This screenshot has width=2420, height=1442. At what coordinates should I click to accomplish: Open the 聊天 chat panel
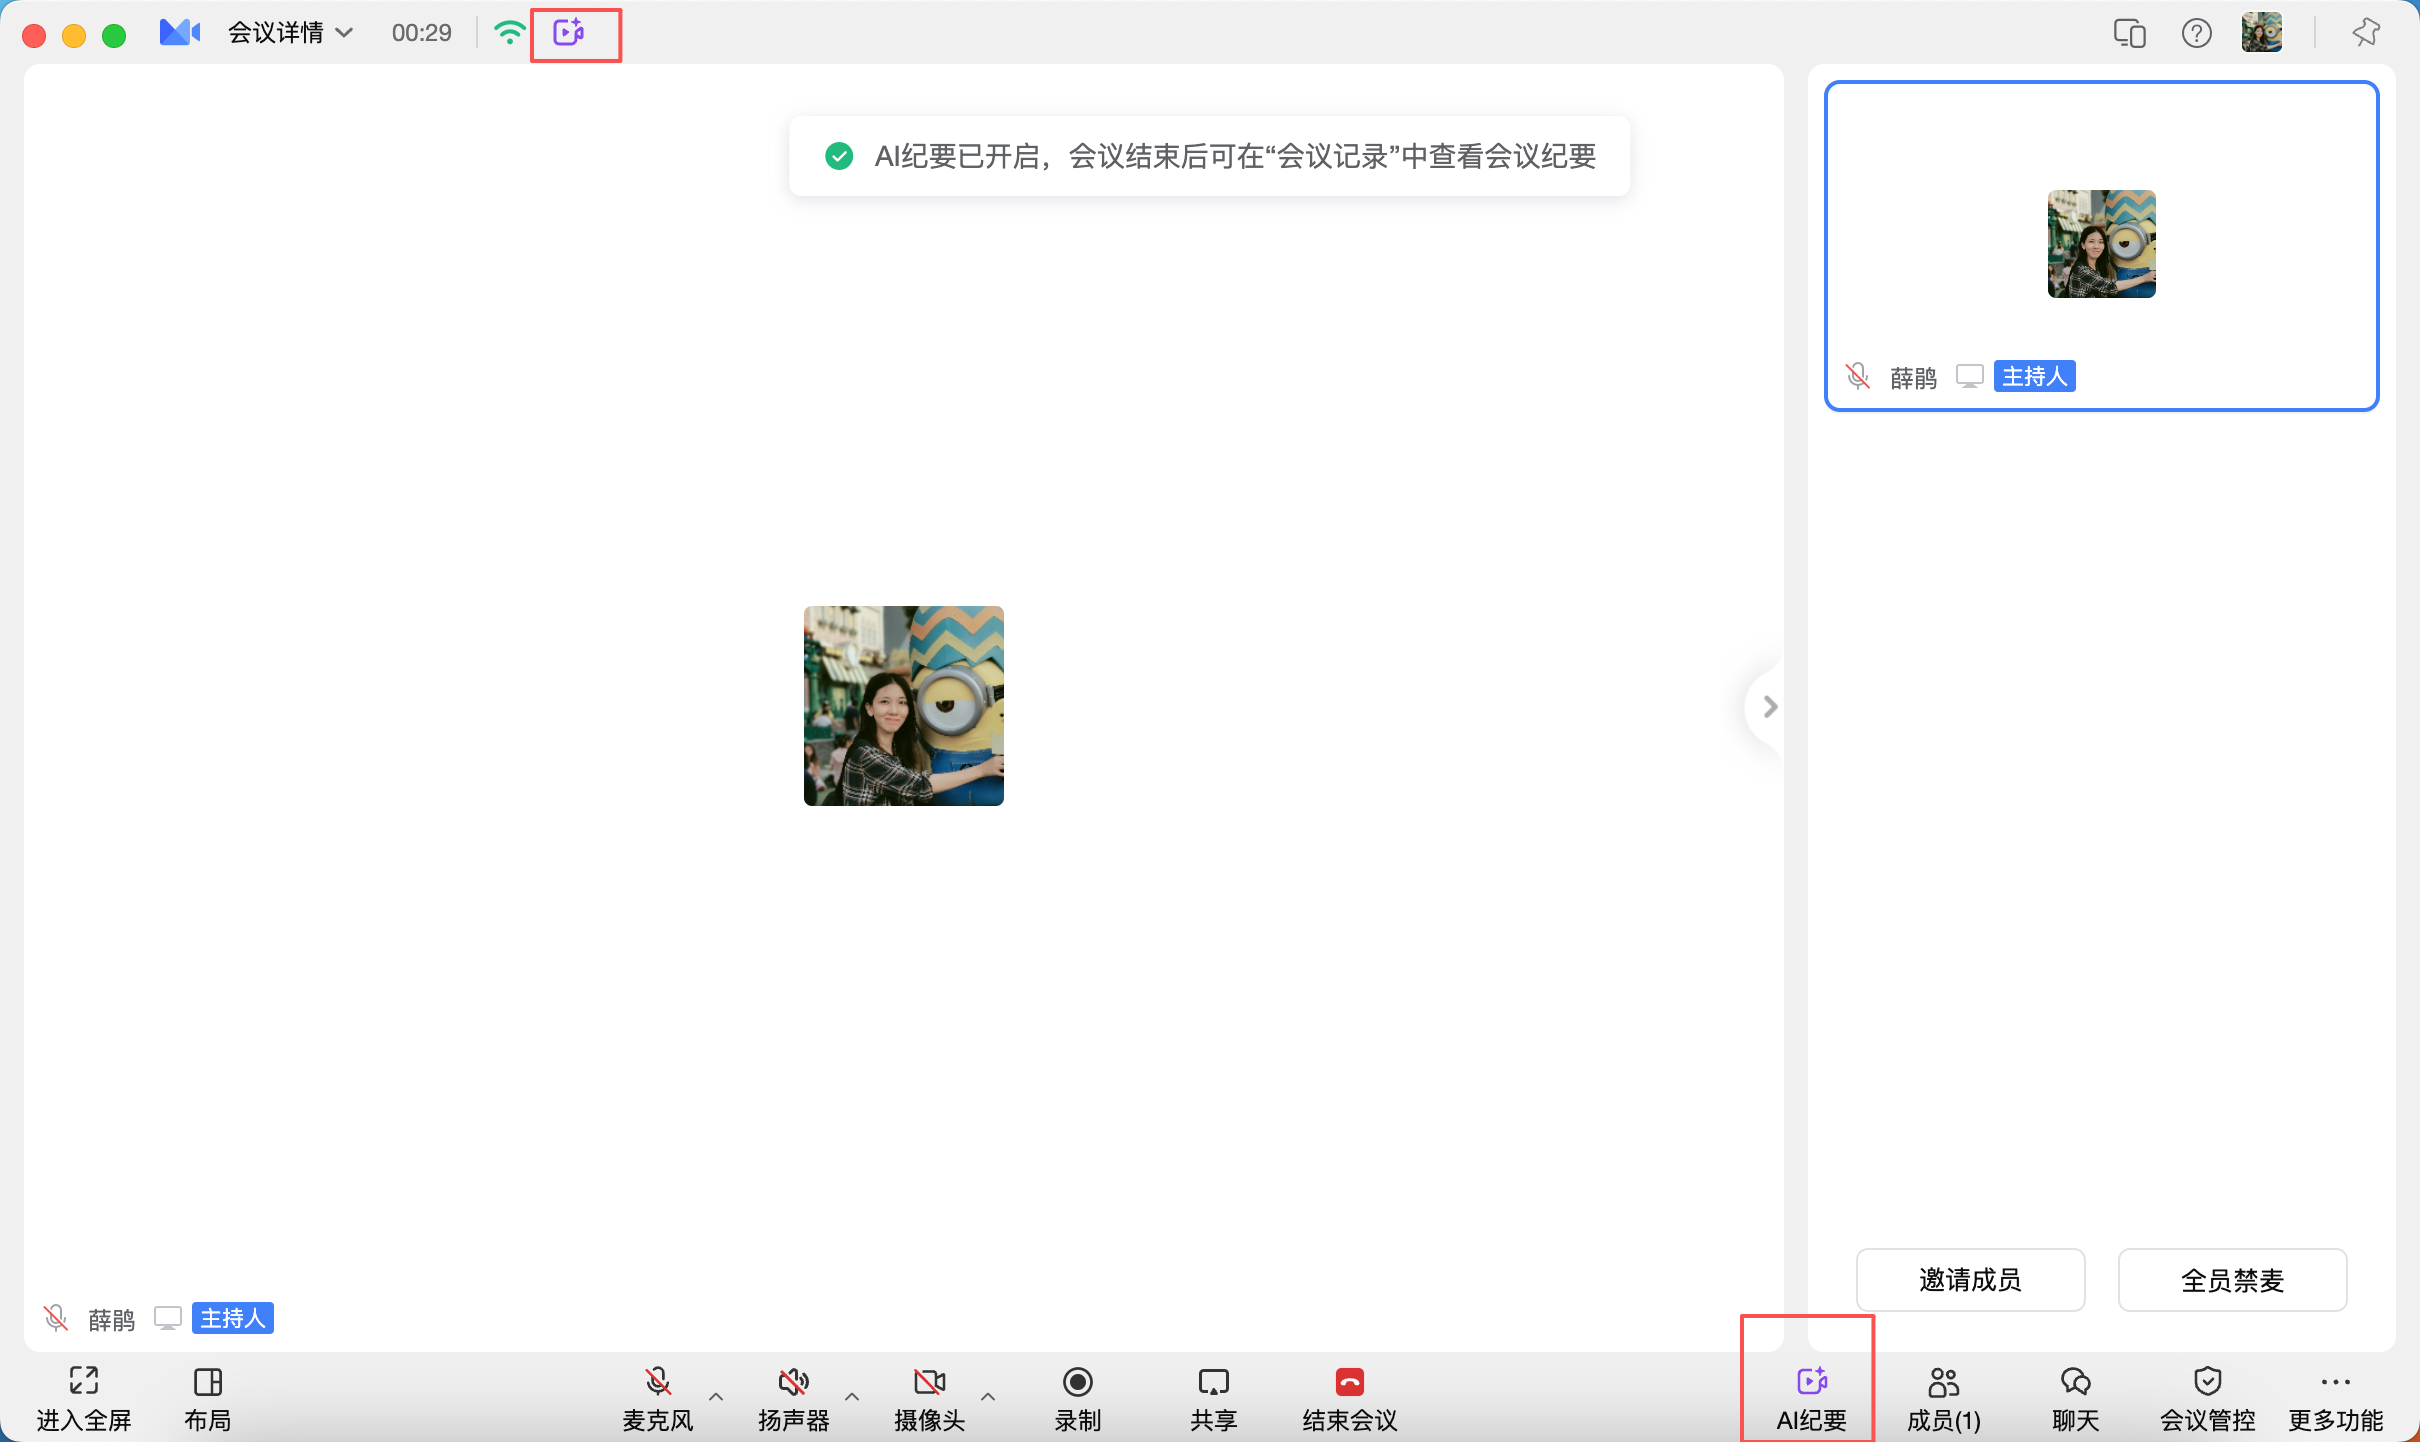tap(2076, 1399)
